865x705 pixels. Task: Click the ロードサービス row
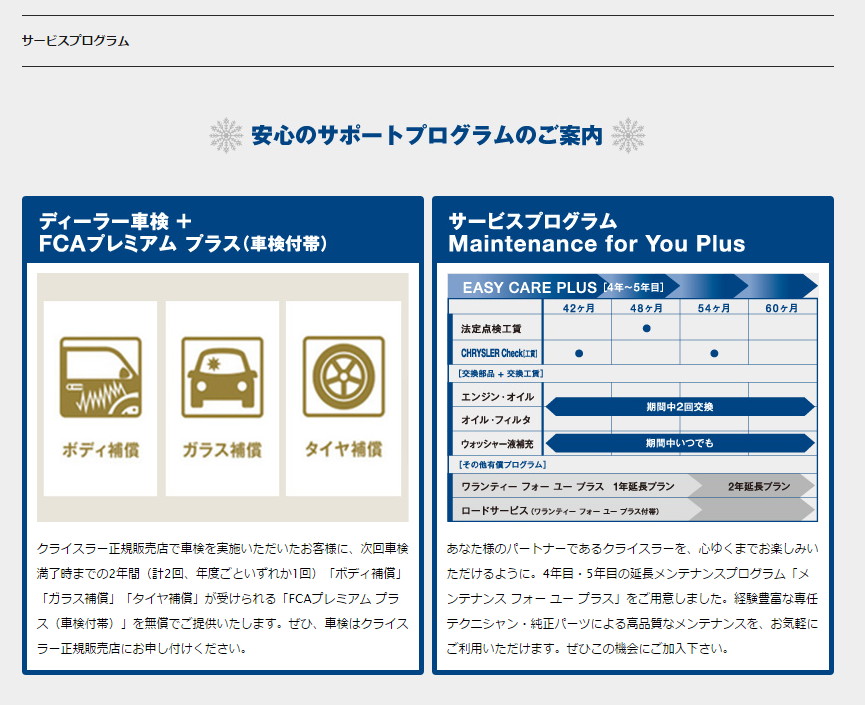pyautogui.click(x=633, y=510)
